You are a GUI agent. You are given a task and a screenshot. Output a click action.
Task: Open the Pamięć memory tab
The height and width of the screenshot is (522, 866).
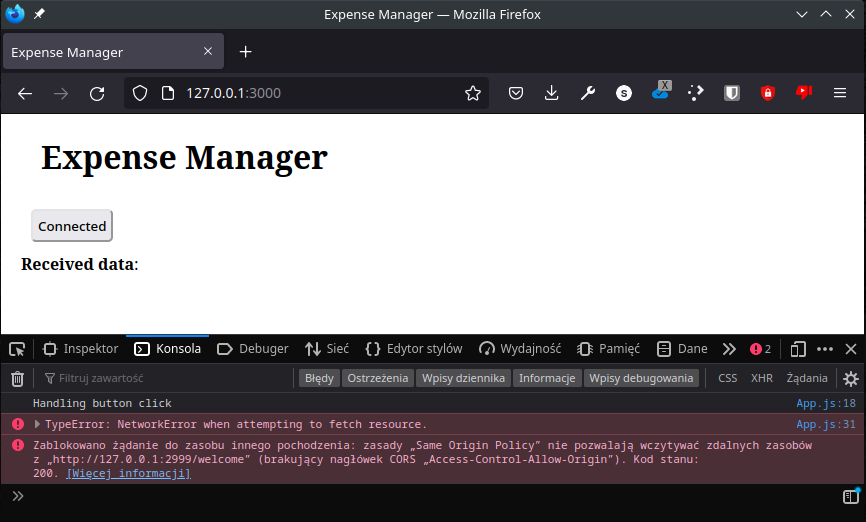609,349
